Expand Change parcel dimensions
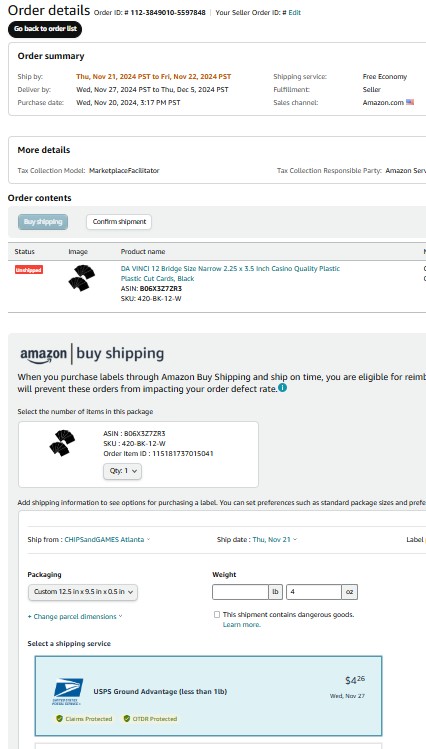The height and width of the screenshot is (749, 426). (75, 617)
